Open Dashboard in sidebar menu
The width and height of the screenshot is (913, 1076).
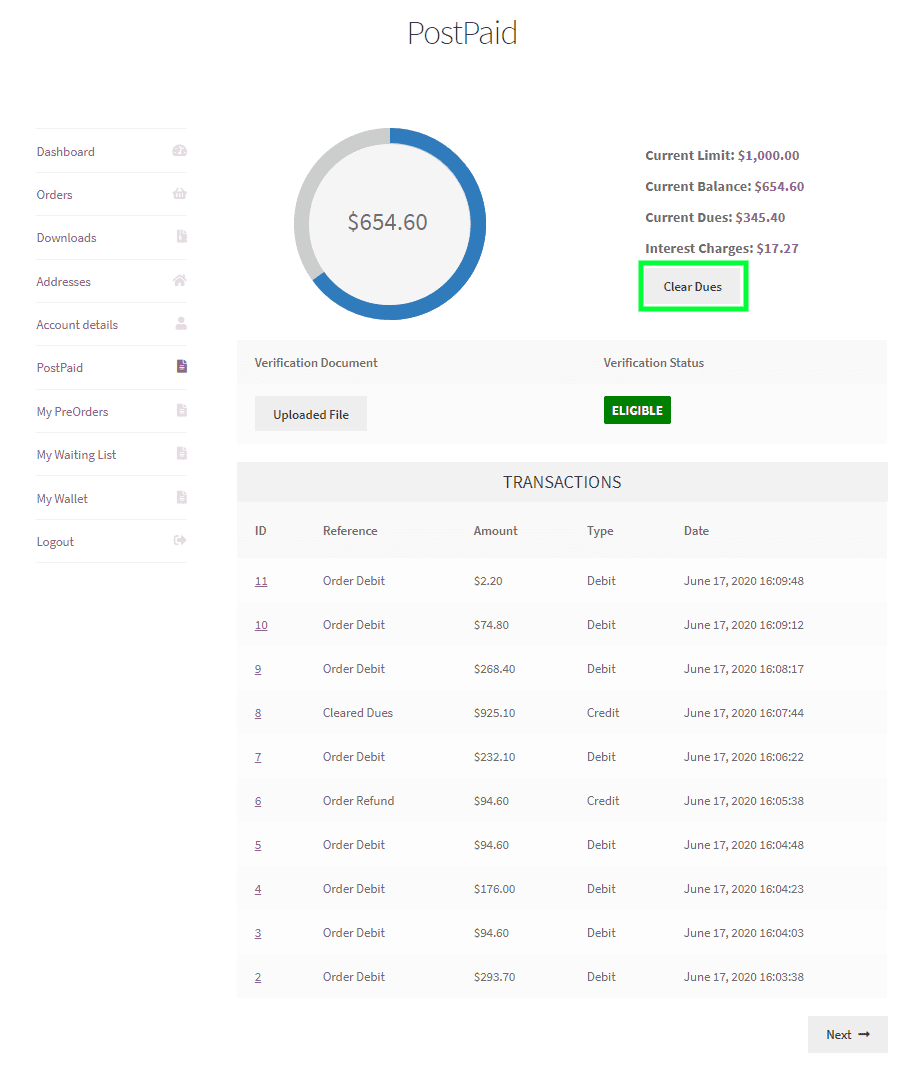click(x=66, y=152)
